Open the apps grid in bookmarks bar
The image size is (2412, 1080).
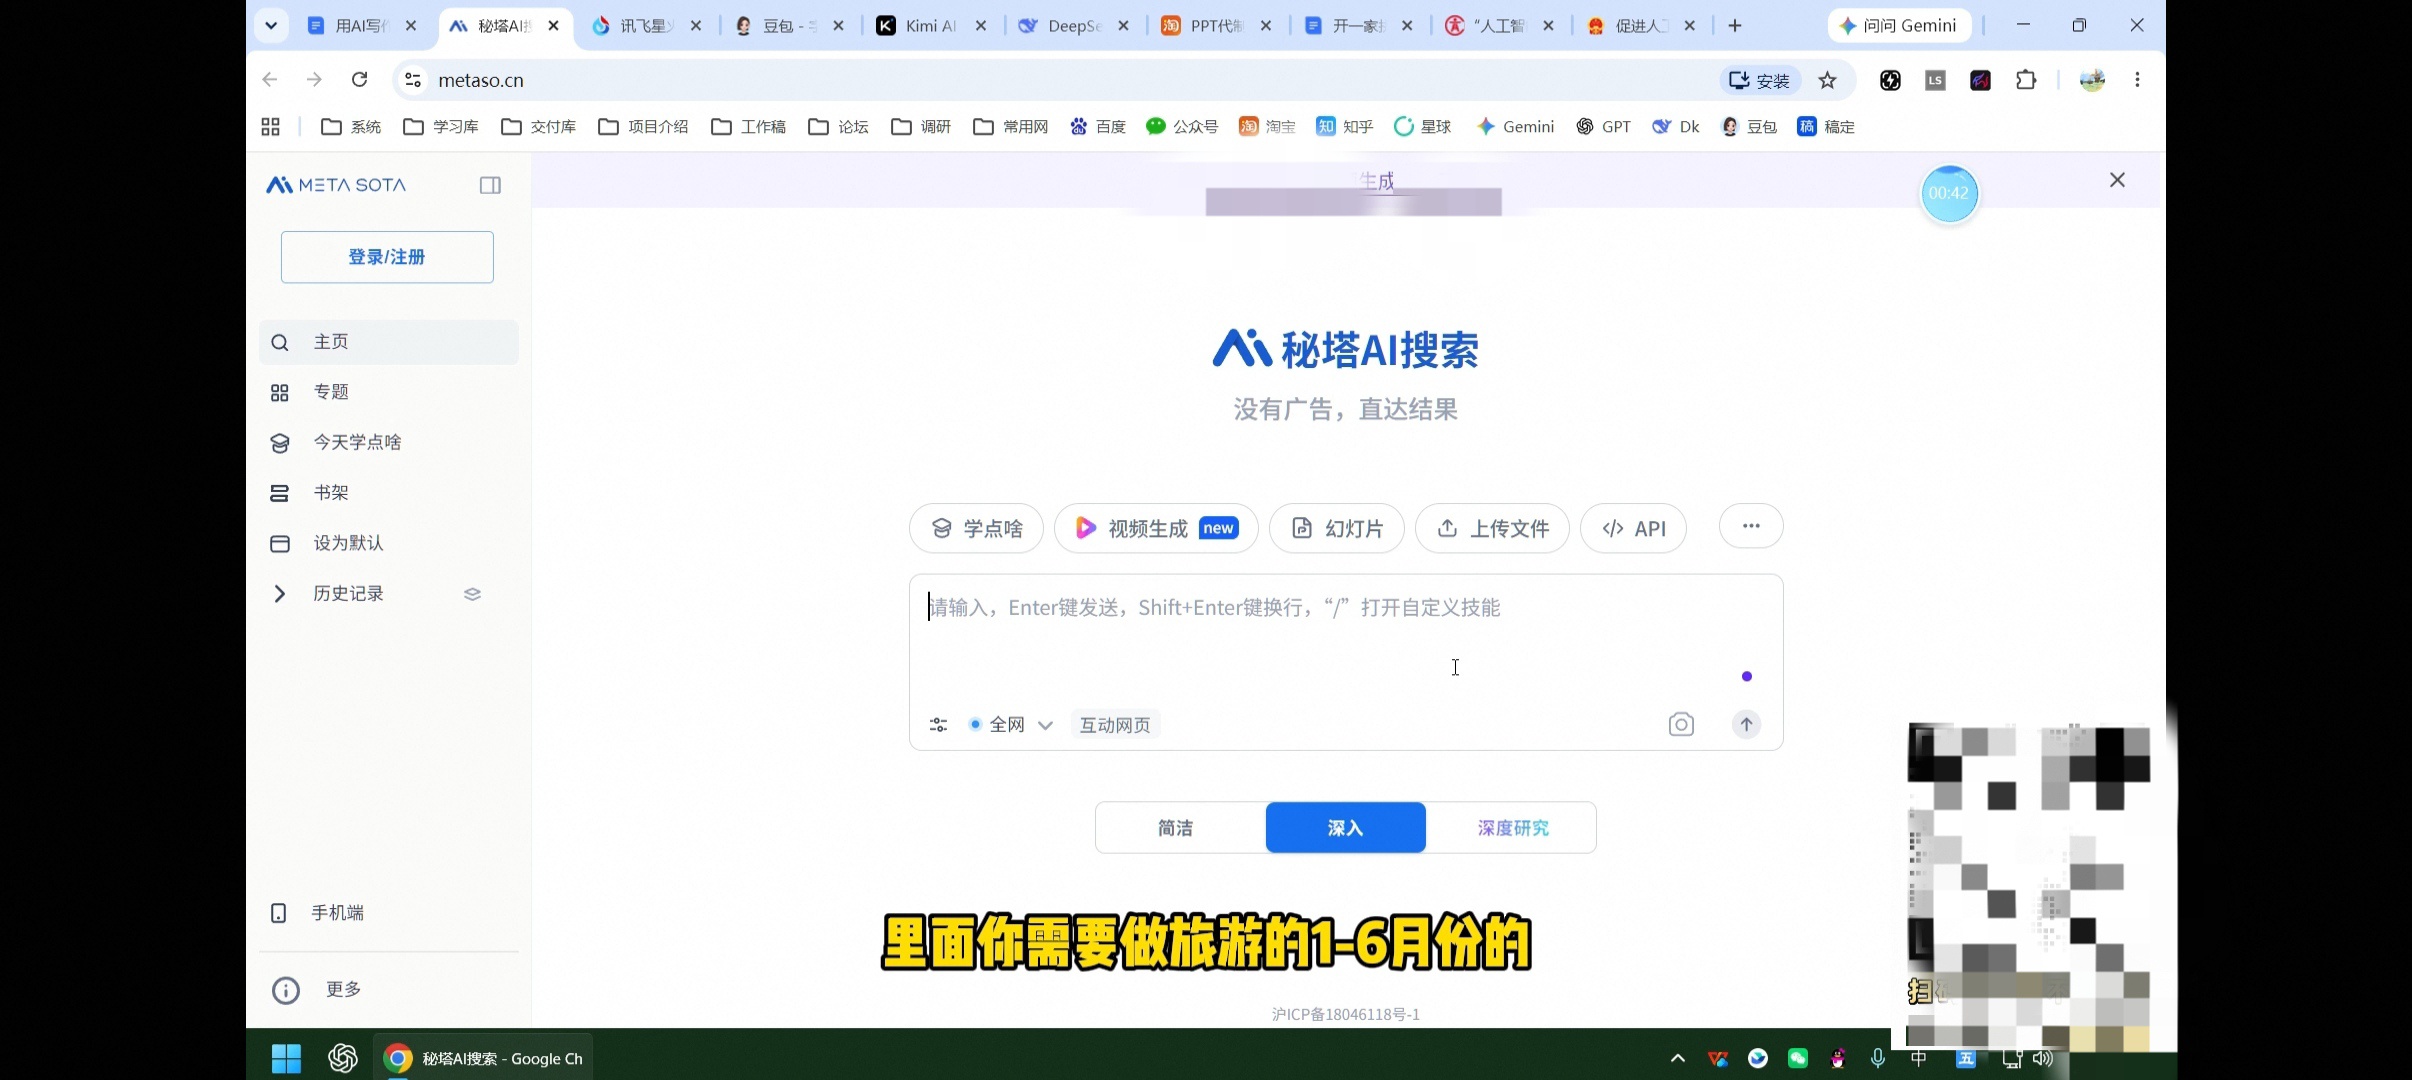point(270,127)
